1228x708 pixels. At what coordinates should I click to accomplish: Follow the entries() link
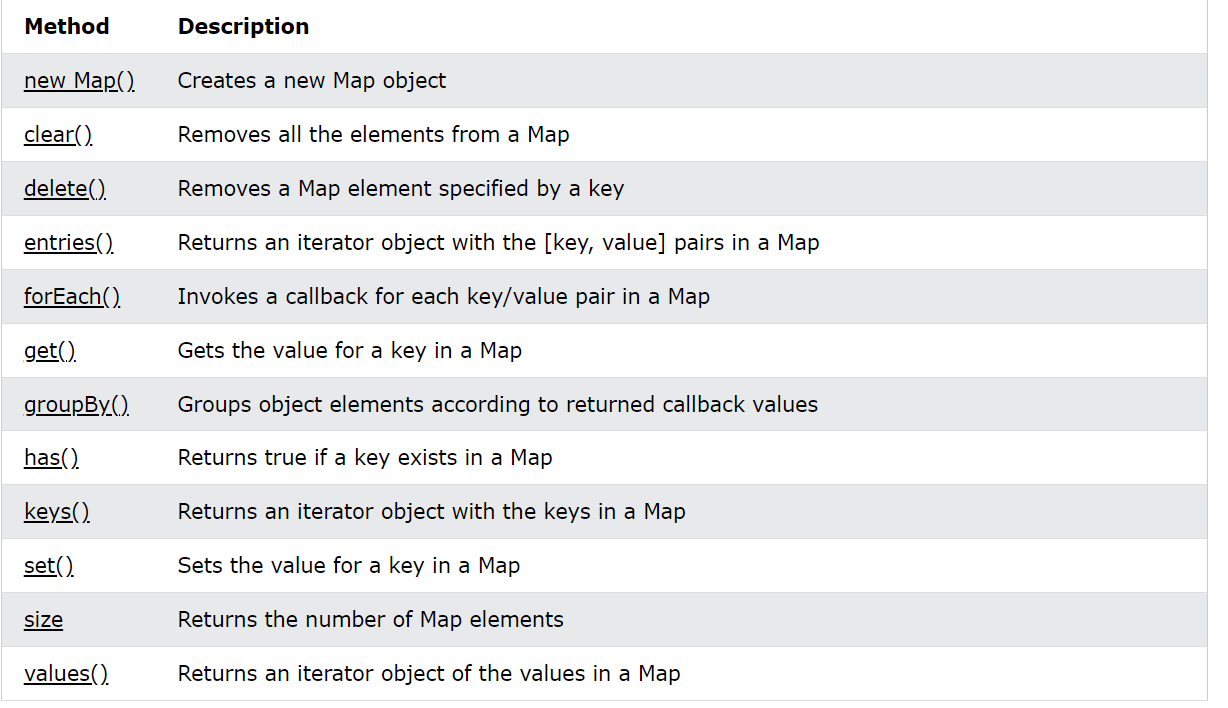pos(68,243)
